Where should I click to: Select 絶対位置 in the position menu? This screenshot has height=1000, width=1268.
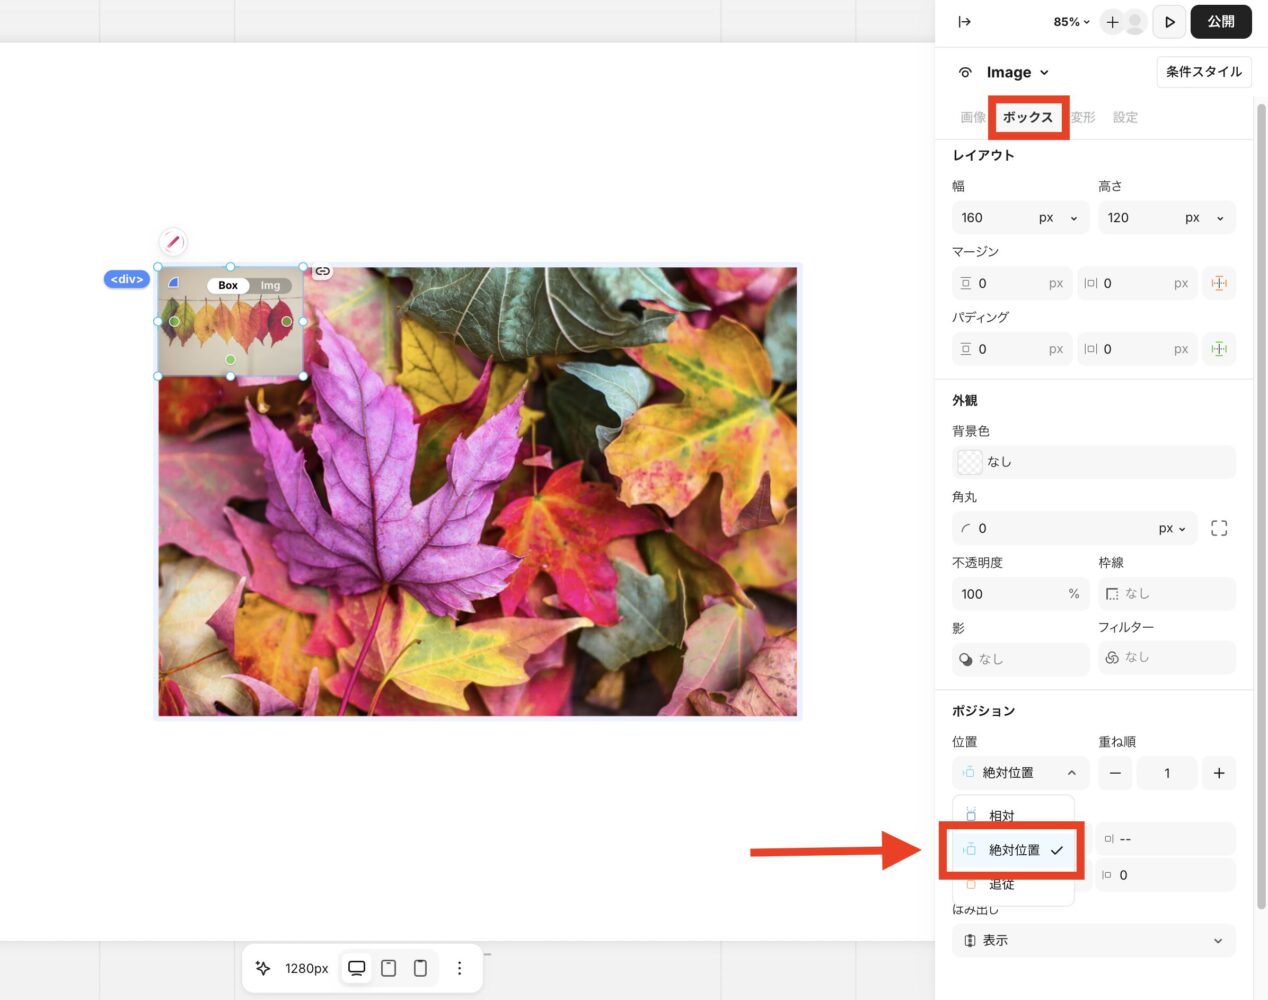pyautogui.click(x=1013, y=850)
